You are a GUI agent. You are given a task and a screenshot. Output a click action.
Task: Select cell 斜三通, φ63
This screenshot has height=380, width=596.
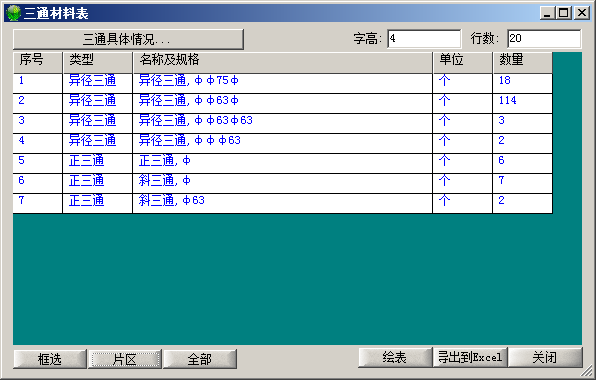pos(282,203)
